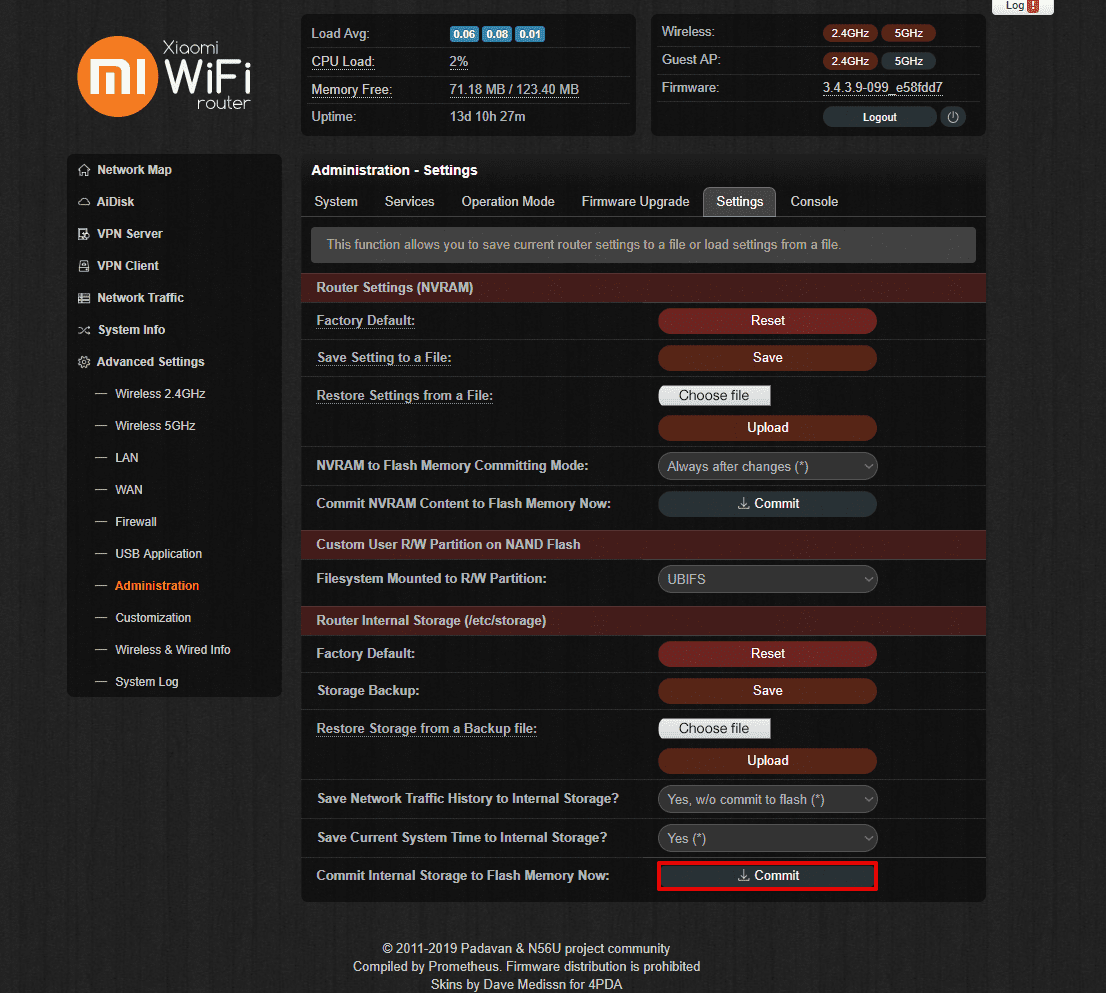The width and height of the screenshot is (1106, 993).
Task: Click the VPN Client sidebar icon
Action: coord(84,266)
